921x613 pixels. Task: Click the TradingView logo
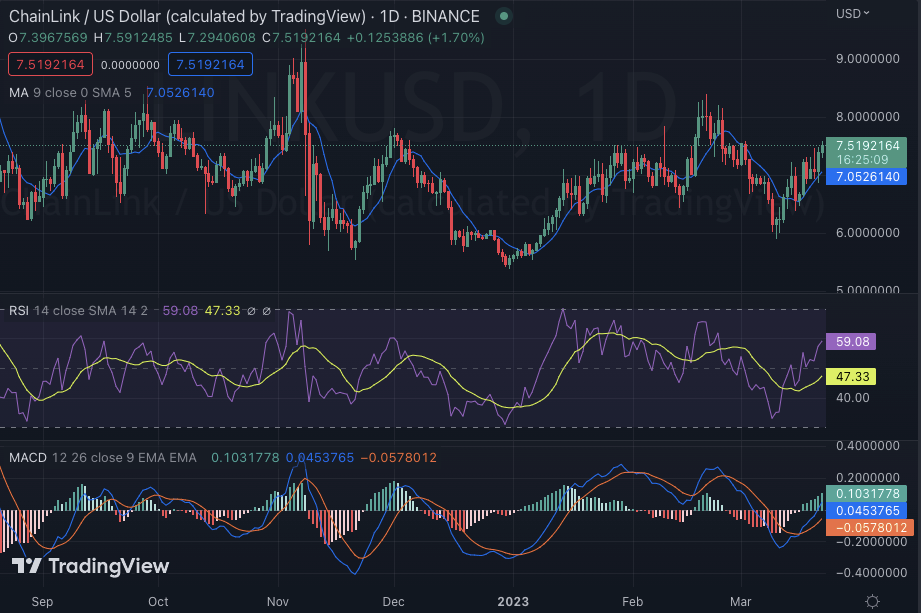point(91,566)
